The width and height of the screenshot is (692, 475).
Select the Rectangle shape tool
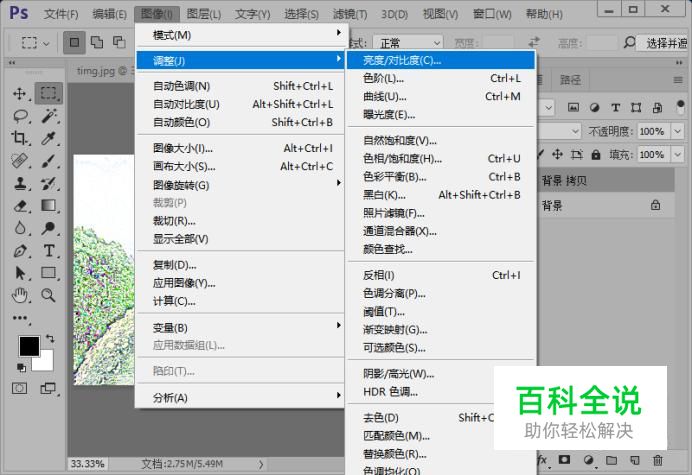click(x=49, y=273)
